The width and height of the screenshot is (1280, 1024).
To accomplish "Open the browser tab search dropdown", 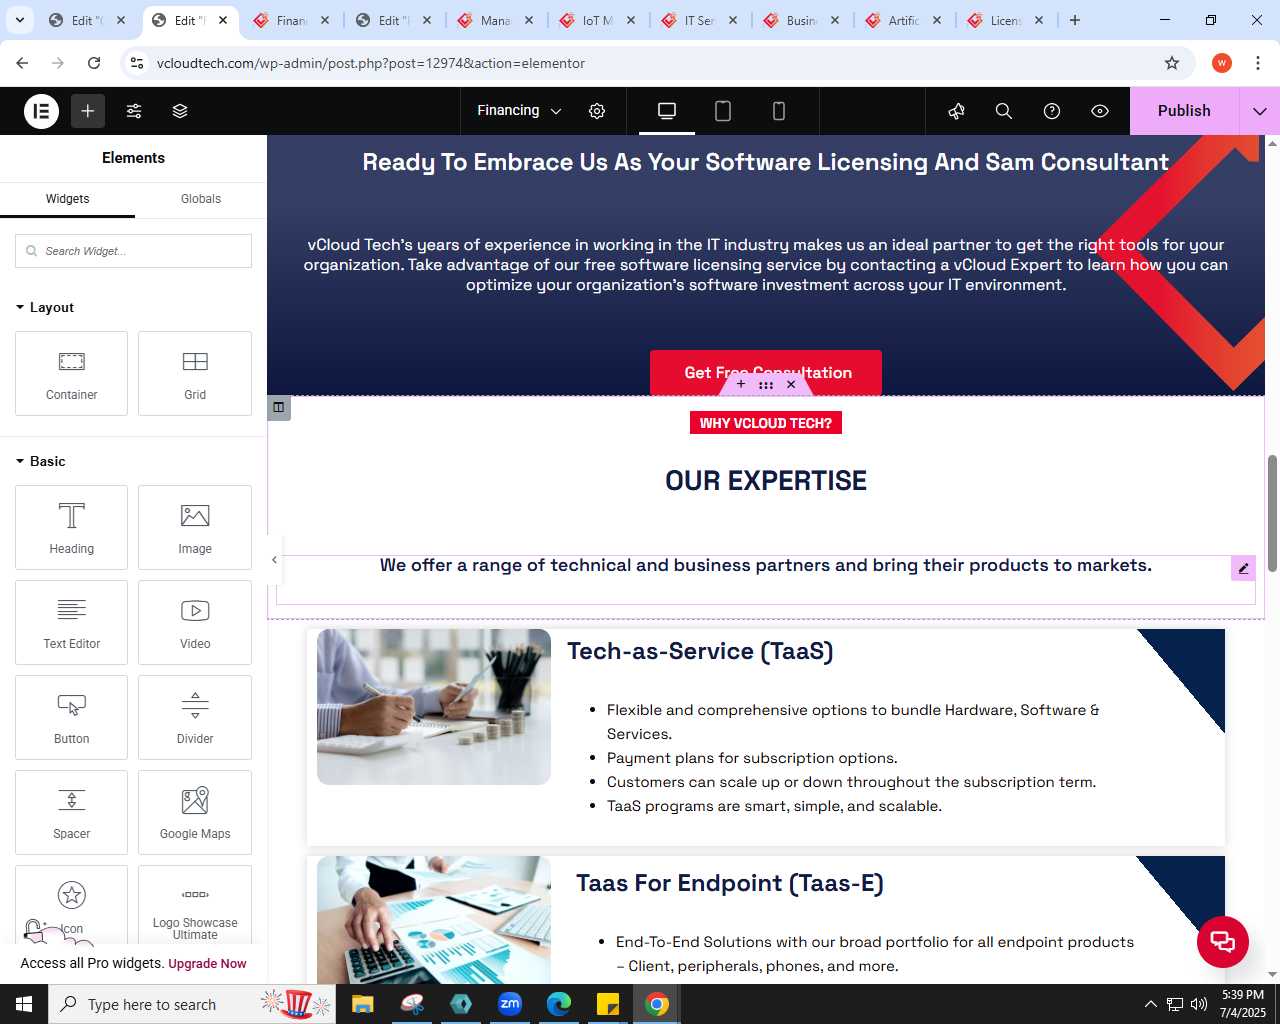I will point(19,20).
